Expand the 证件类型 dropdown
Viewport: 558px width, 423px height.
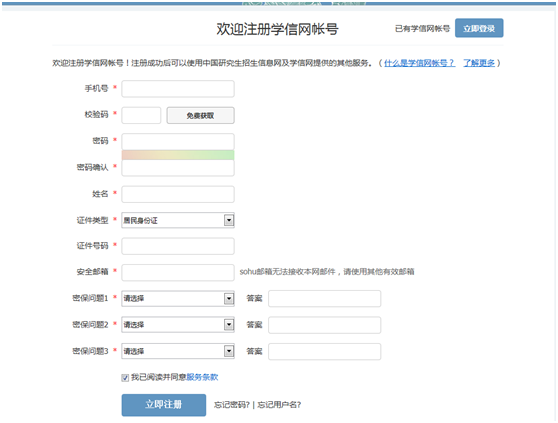[x=178, y=220]
